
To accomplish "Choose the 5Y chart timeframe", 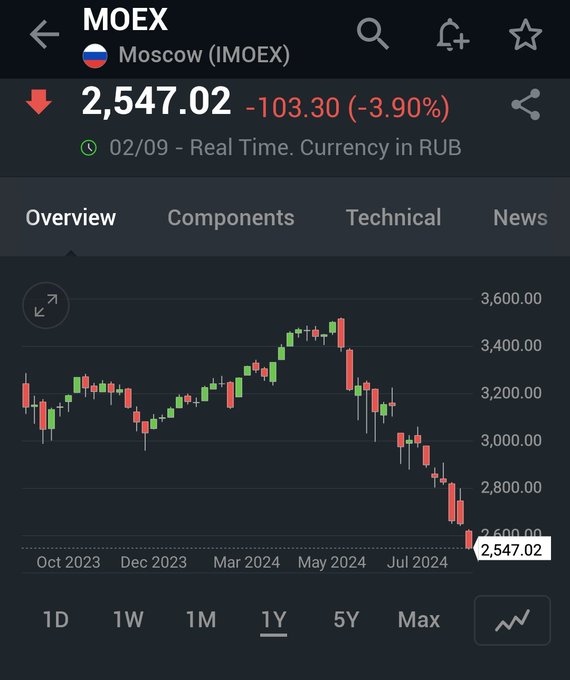I will [346, 619].
